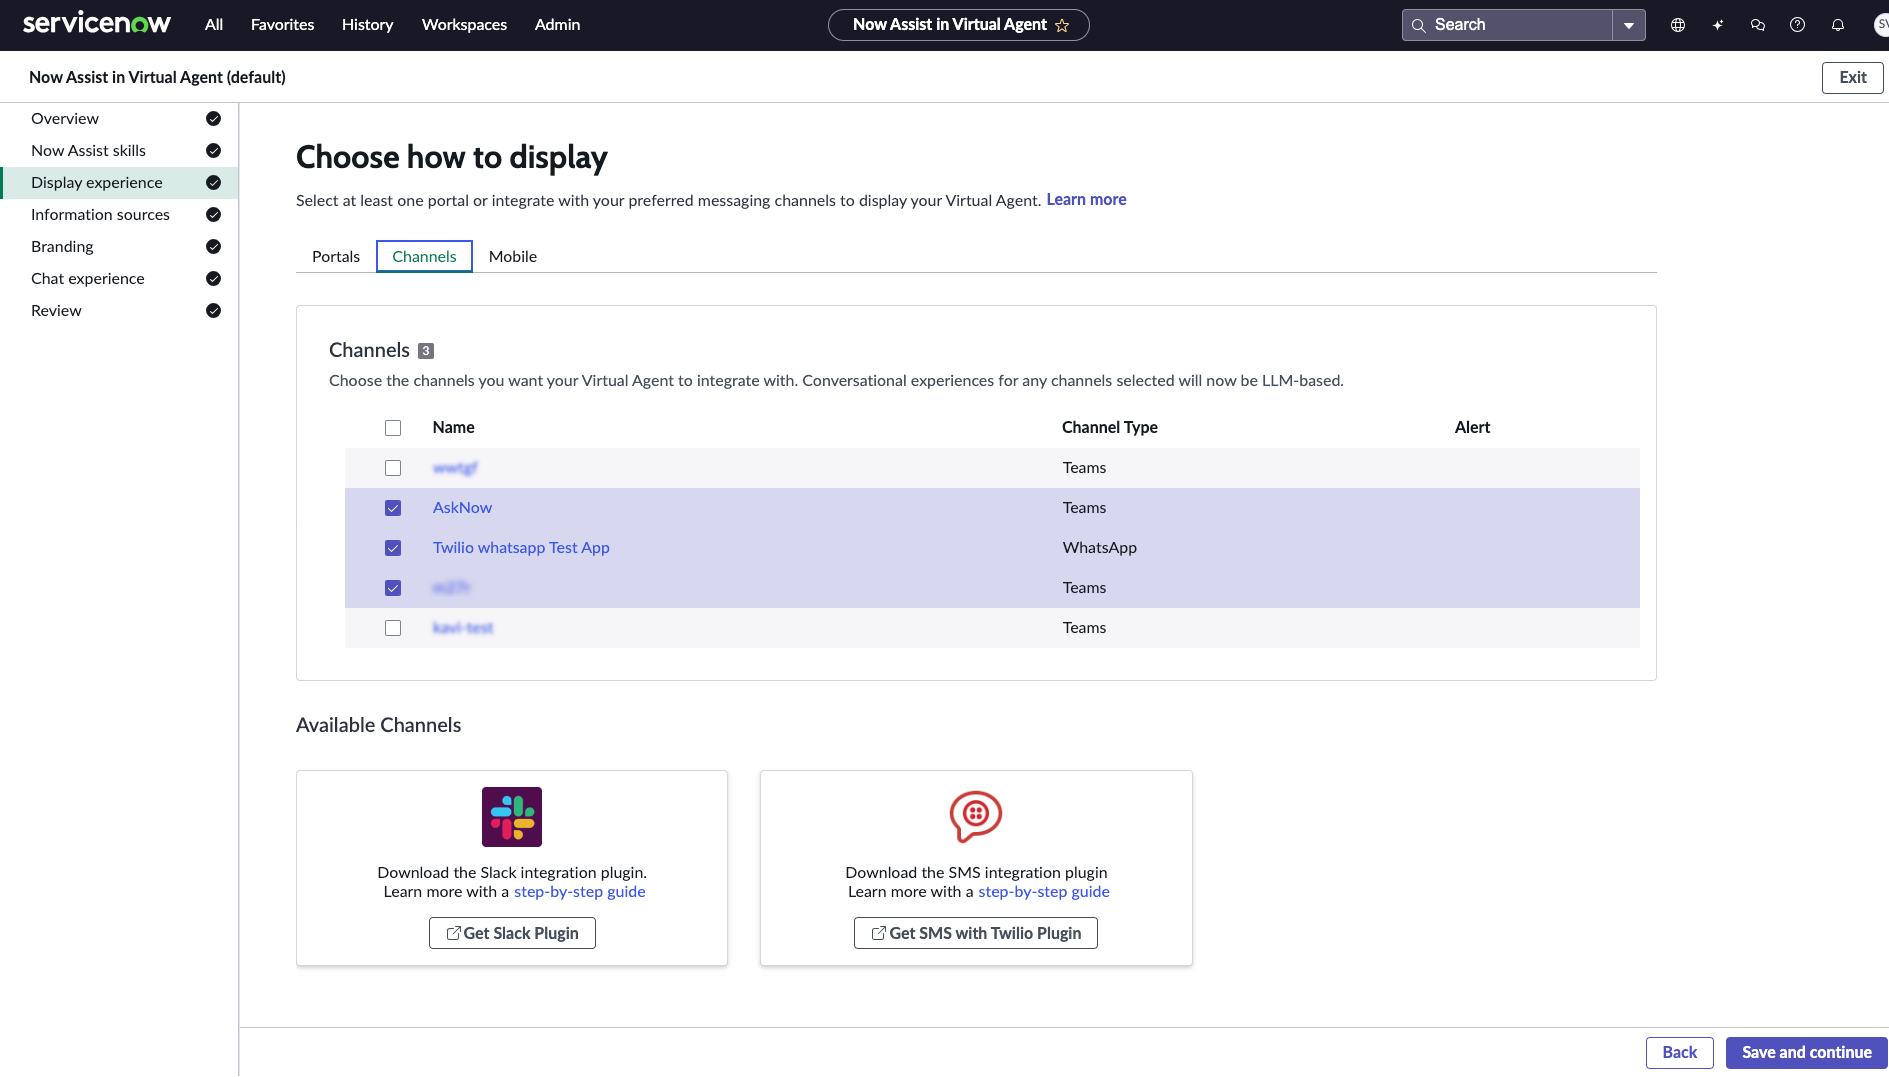The height and width of the screenshot is (1077, 1889).
Task: Open the notifications bell icon
Action: tap(1838, 25)
